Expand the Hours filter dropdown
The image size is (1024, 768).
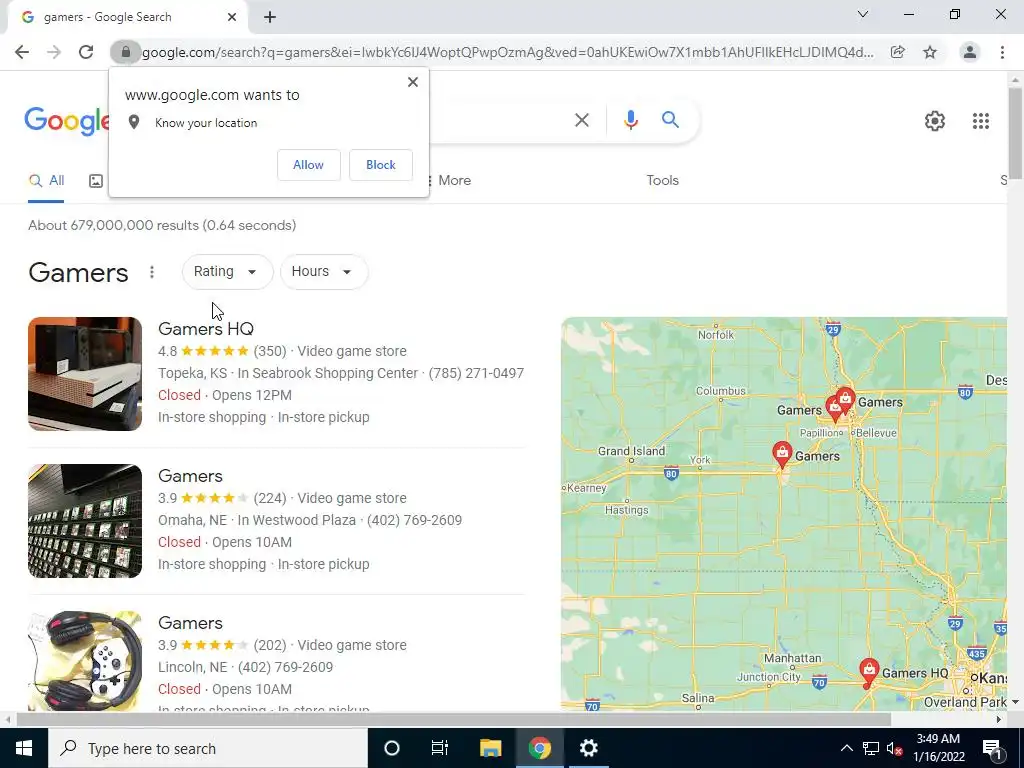click(x=323, y=272)
